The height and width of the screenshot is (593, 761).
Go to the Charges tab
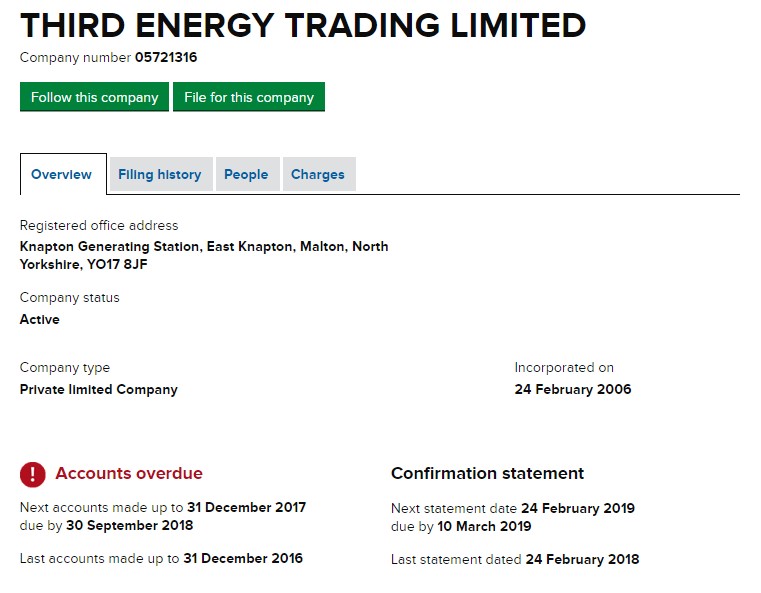tap(318, 174)
